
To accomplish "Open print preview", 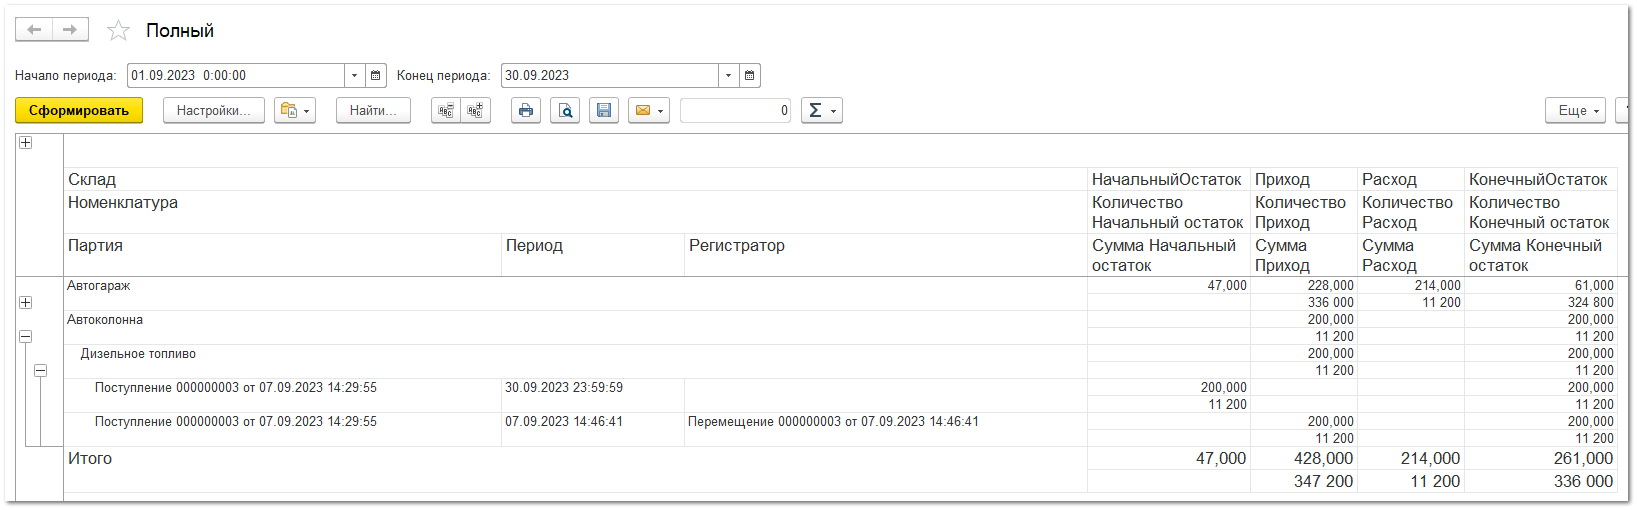I will click(x=565, y=111).
